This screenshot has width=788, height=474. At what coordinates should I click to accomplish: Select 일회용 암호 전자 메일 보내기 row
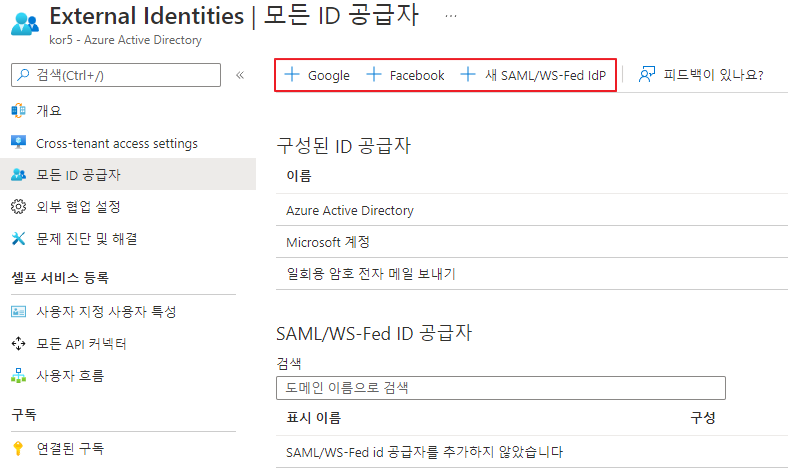(x=532, y=273)
